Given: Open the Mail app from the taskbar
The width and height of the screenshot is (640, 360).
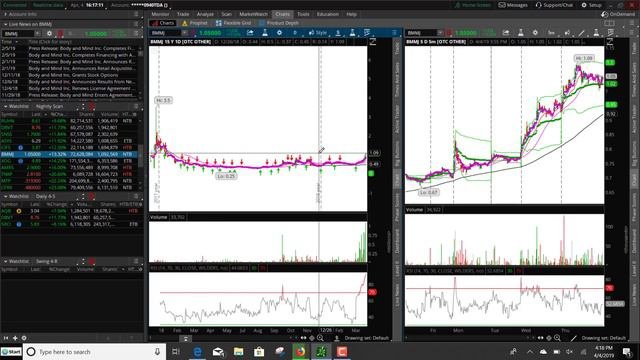Looking at the screenshot, I should 218,352.
